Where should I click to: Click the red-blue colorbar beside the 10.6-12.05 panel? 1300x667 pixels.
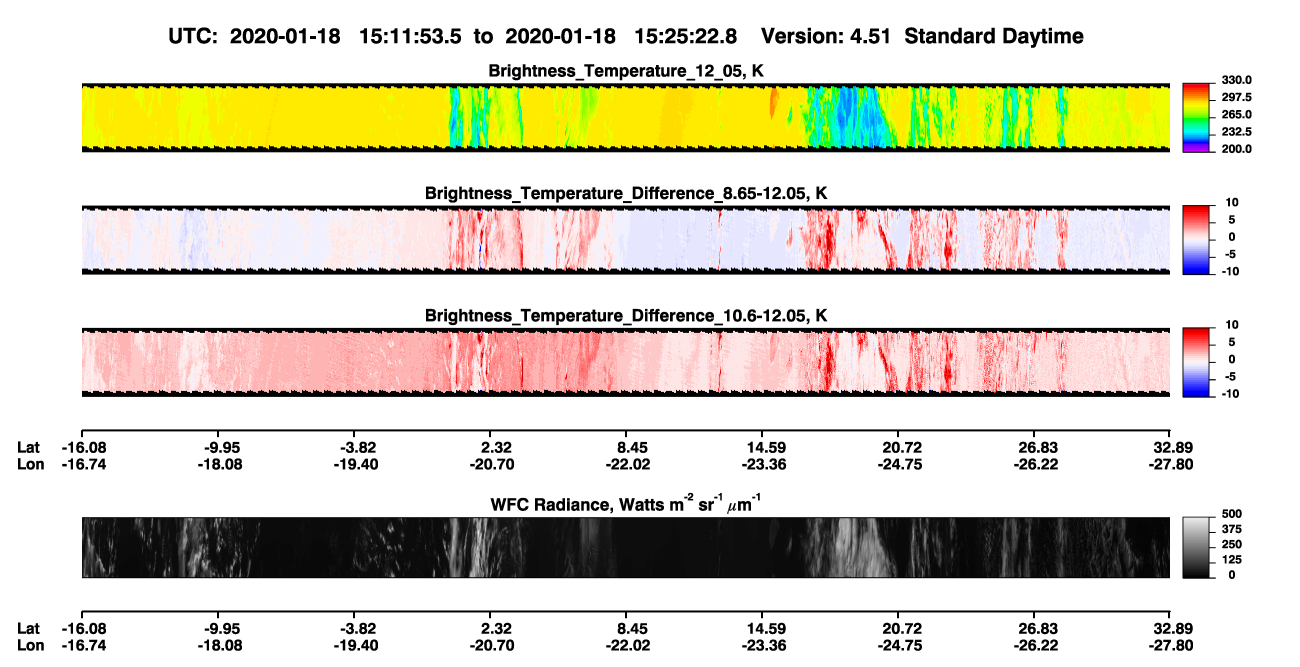[x=1194, y=362]
